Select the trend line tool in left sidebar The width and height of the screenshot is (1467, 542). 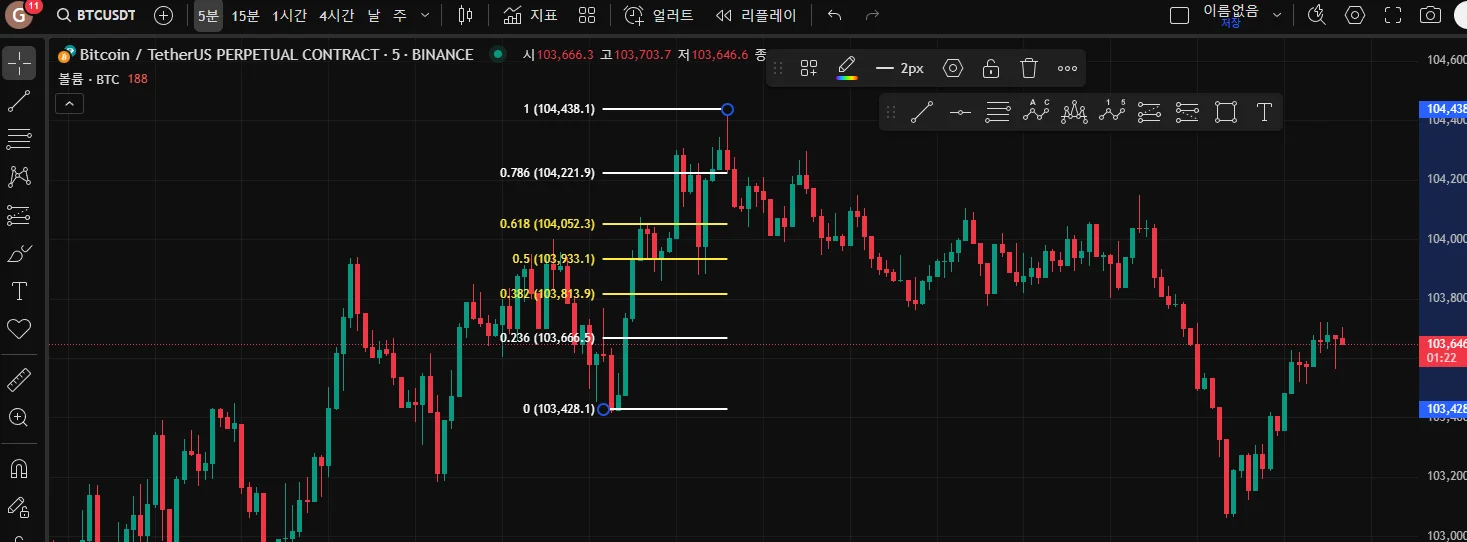[x=19, y=101]
